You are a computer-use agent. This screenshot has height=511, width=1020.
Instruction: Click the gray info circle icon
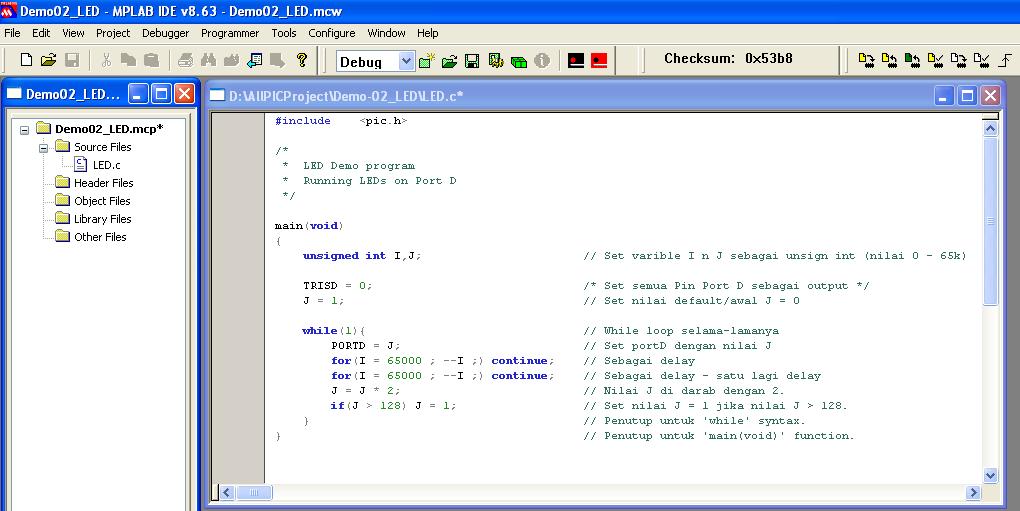click(541, 61)
